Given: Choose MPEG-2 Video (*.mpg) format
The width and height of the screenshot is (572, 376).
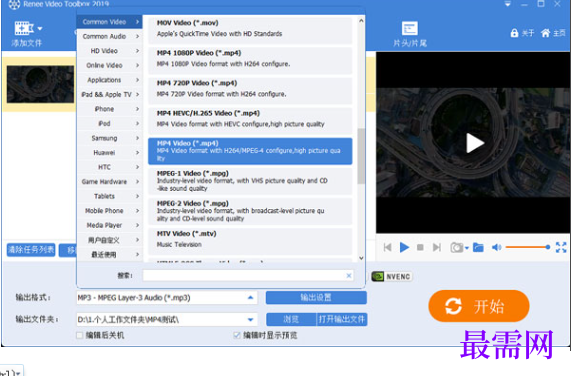Looking at the screenshot, I should click(x=250, y=211).
